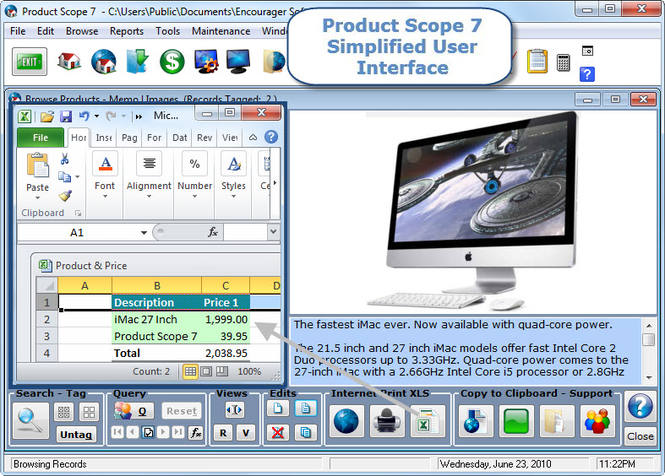
Task: Click the column width Views icon
Action: [x=234, y=410]
